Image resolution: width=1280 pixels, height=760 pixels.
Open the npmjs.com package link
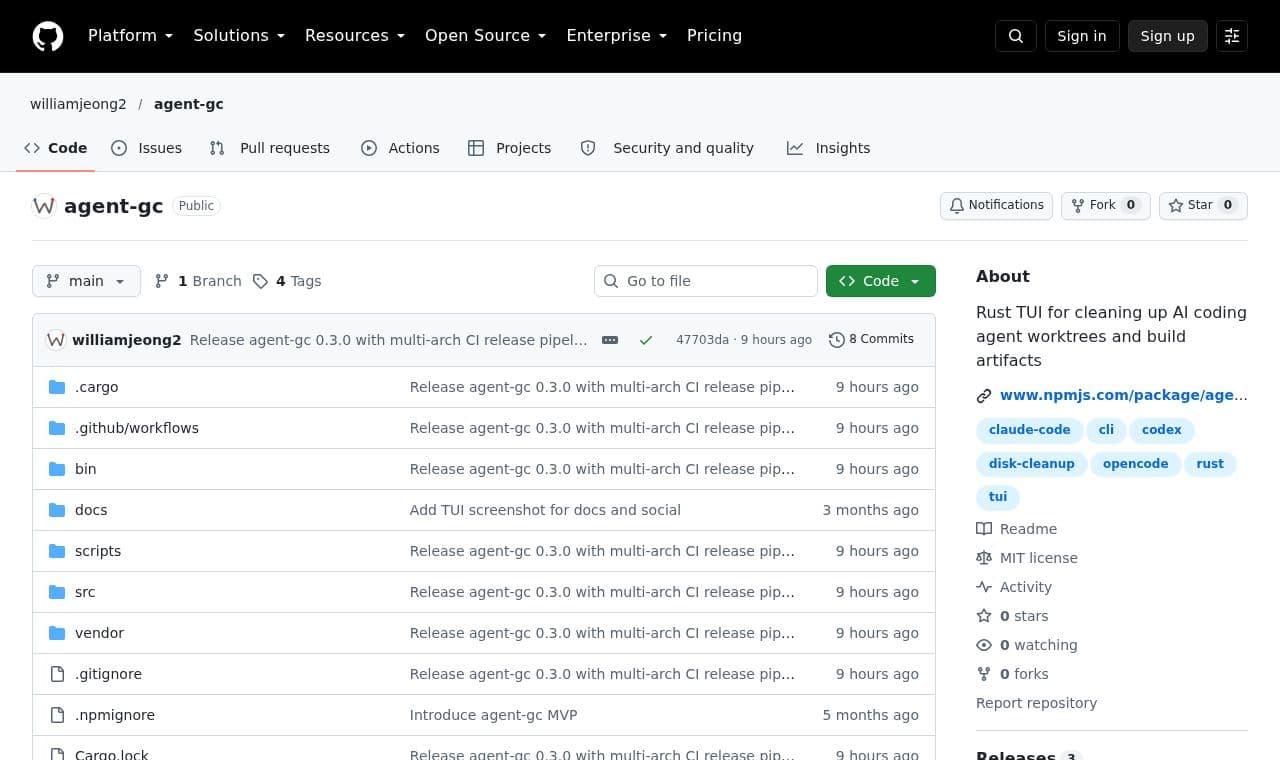coord(1123,395)
